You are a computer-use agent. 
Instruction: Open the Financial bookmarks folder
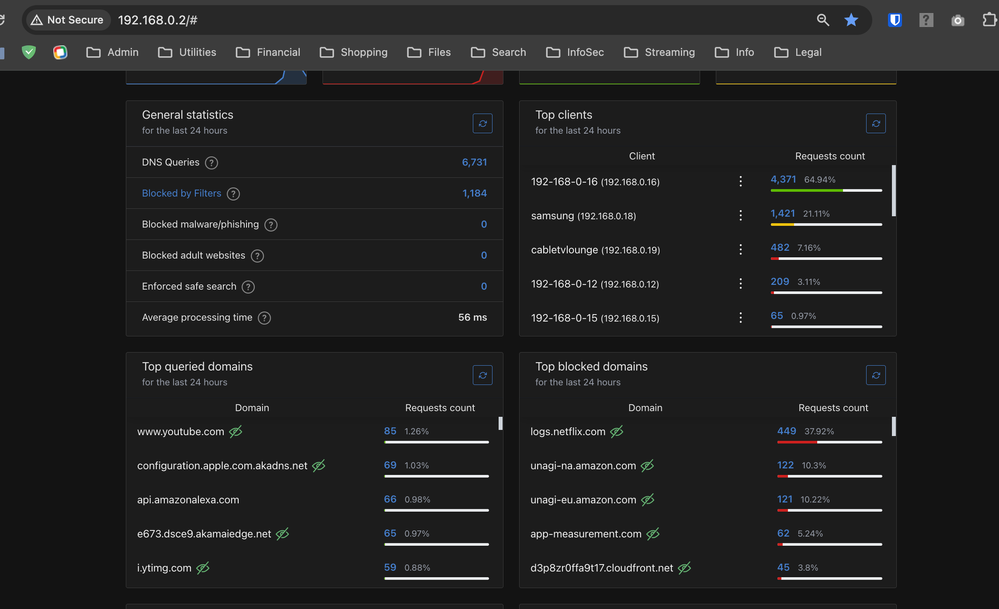pos(268,52)
